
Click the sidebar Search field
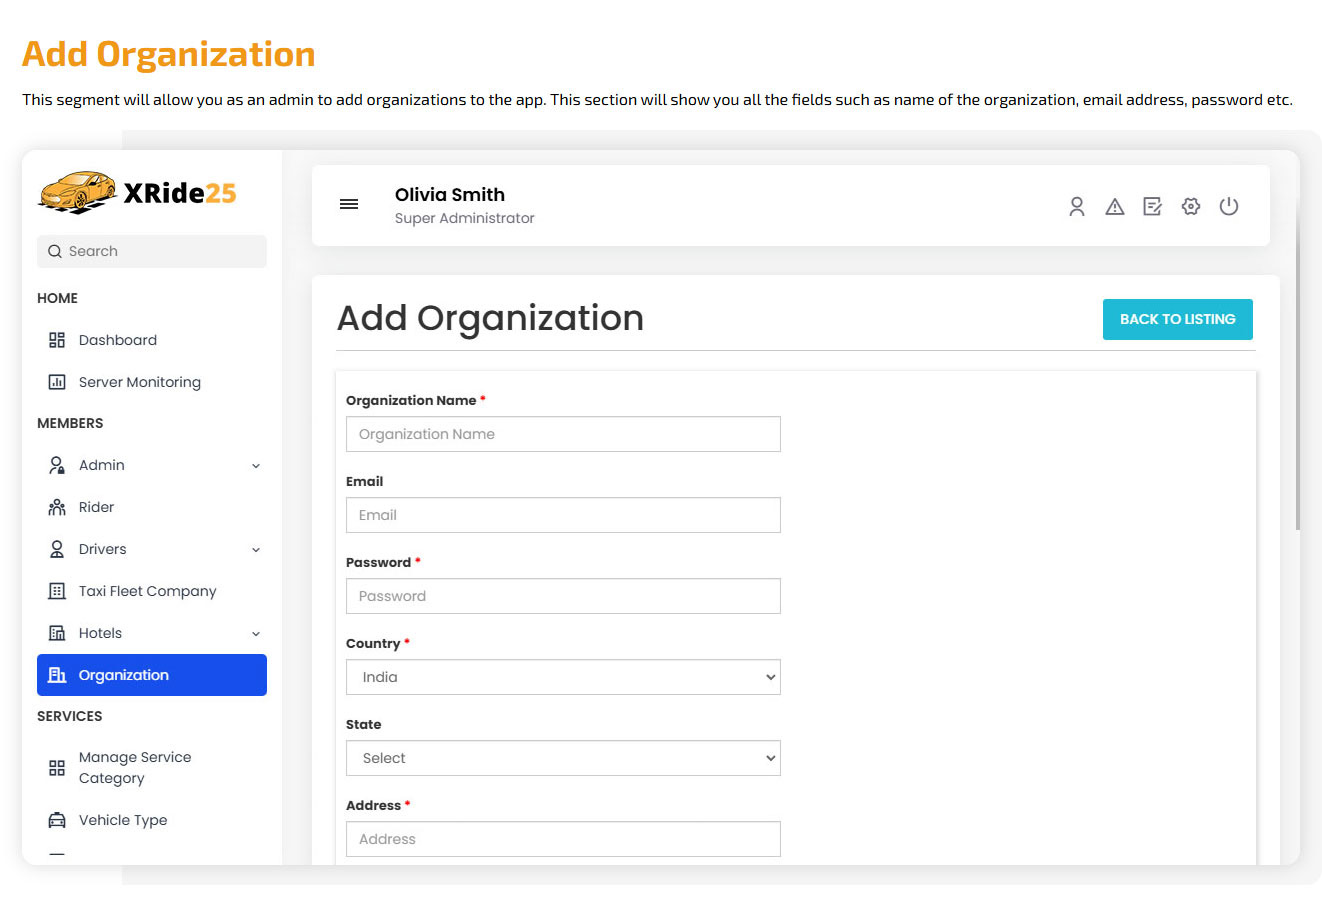coord(152,251)
